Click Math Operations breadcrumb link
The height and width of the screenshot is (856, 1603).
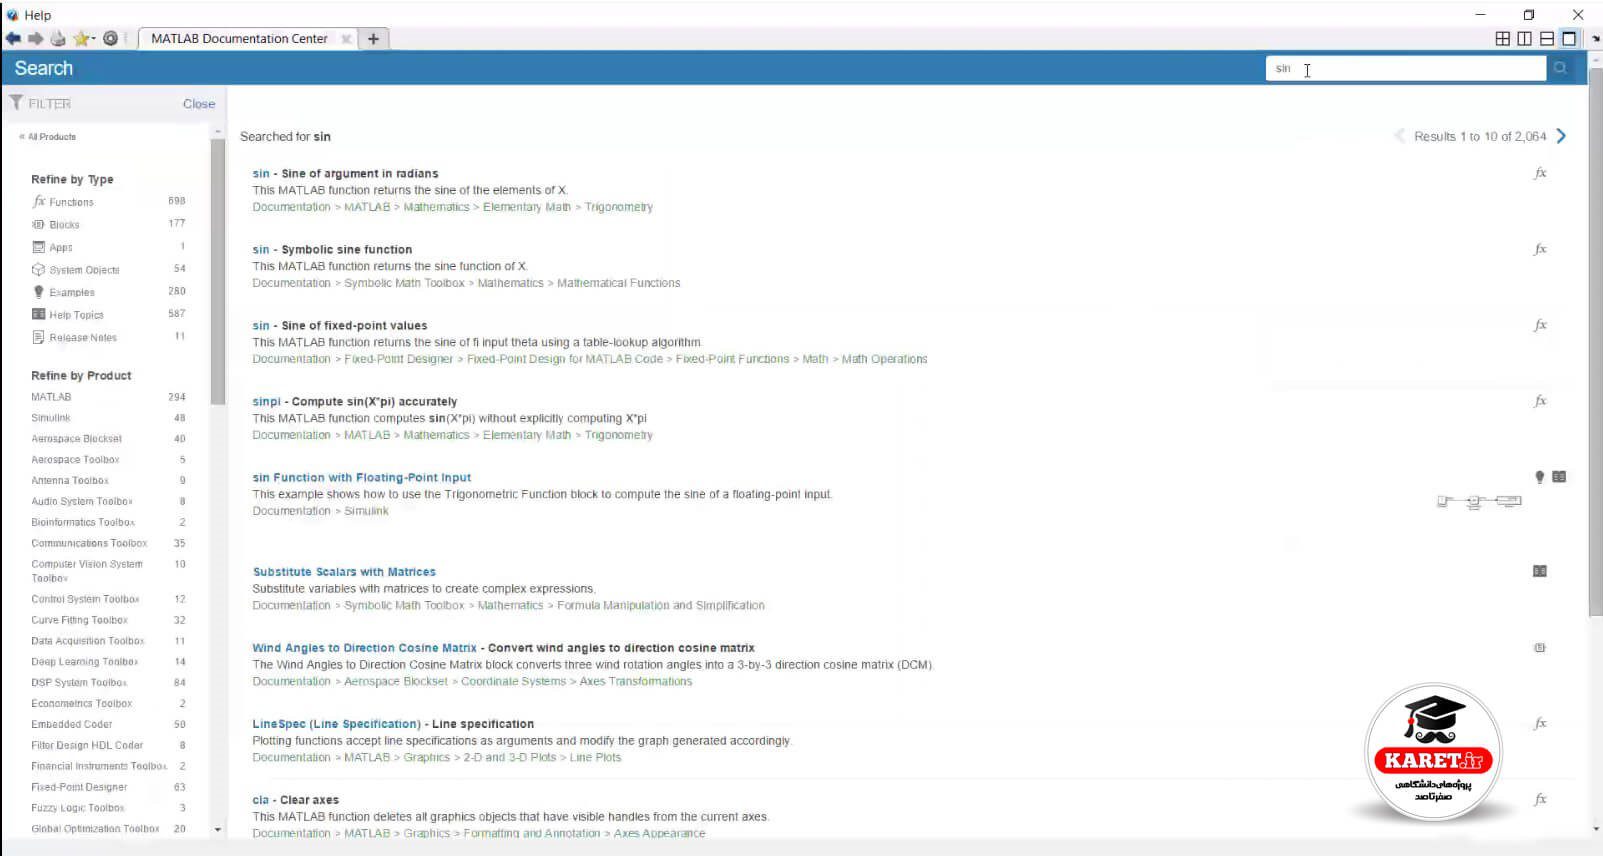coord(884,359)
